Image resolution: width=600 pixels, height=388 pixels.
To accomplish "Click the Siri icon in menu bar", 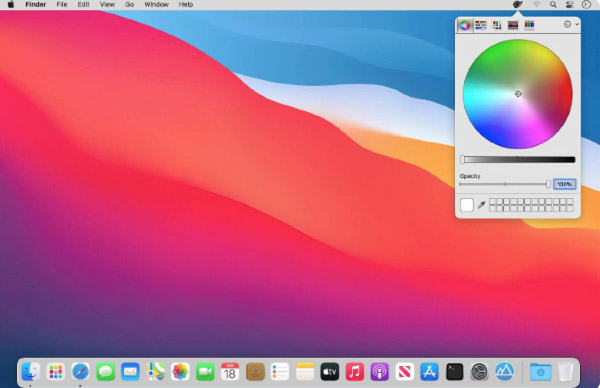I will pos(586,5).
